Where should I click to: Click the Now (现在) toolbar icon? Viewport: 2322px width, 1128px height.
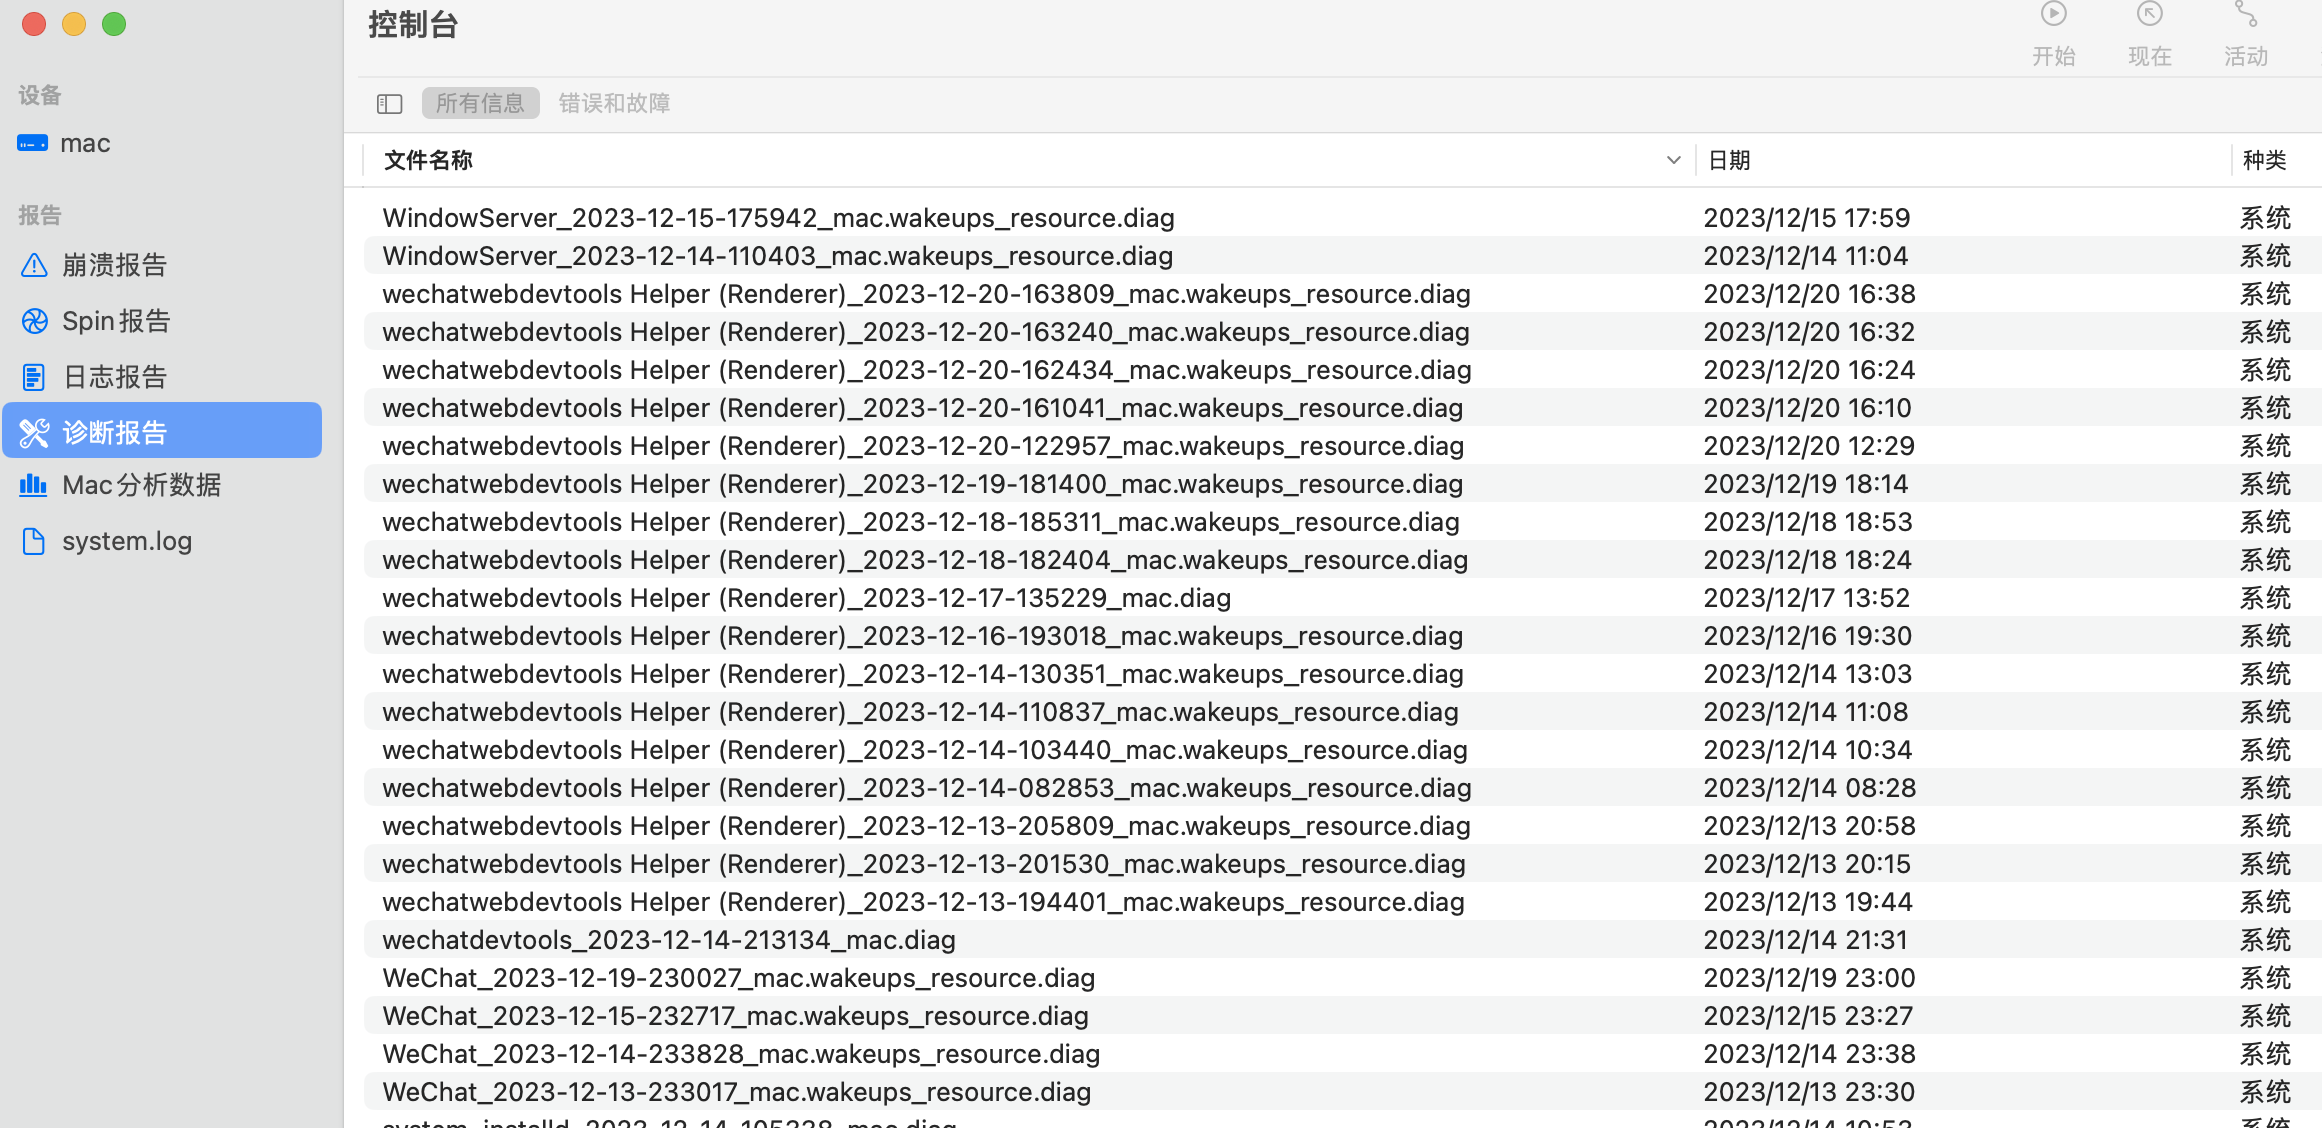click(2149, 15)
